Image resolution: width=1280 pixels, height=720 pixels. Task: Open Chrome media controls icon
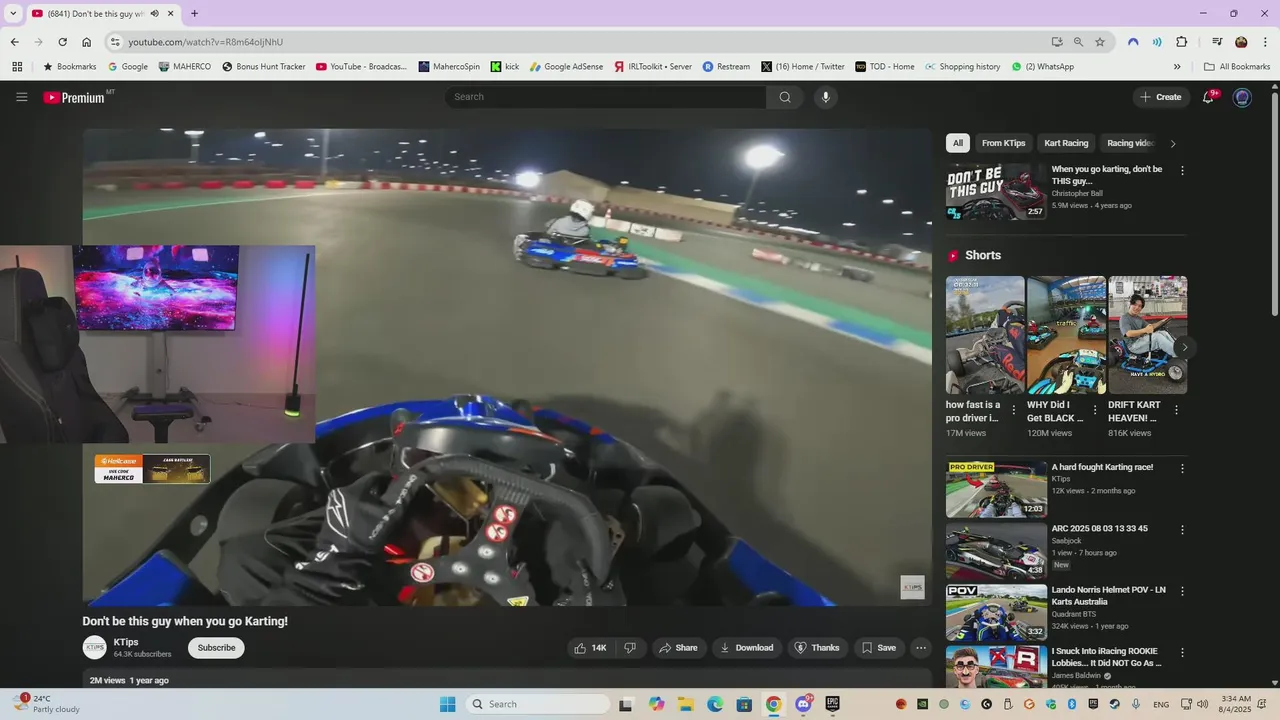point(1217,42)
